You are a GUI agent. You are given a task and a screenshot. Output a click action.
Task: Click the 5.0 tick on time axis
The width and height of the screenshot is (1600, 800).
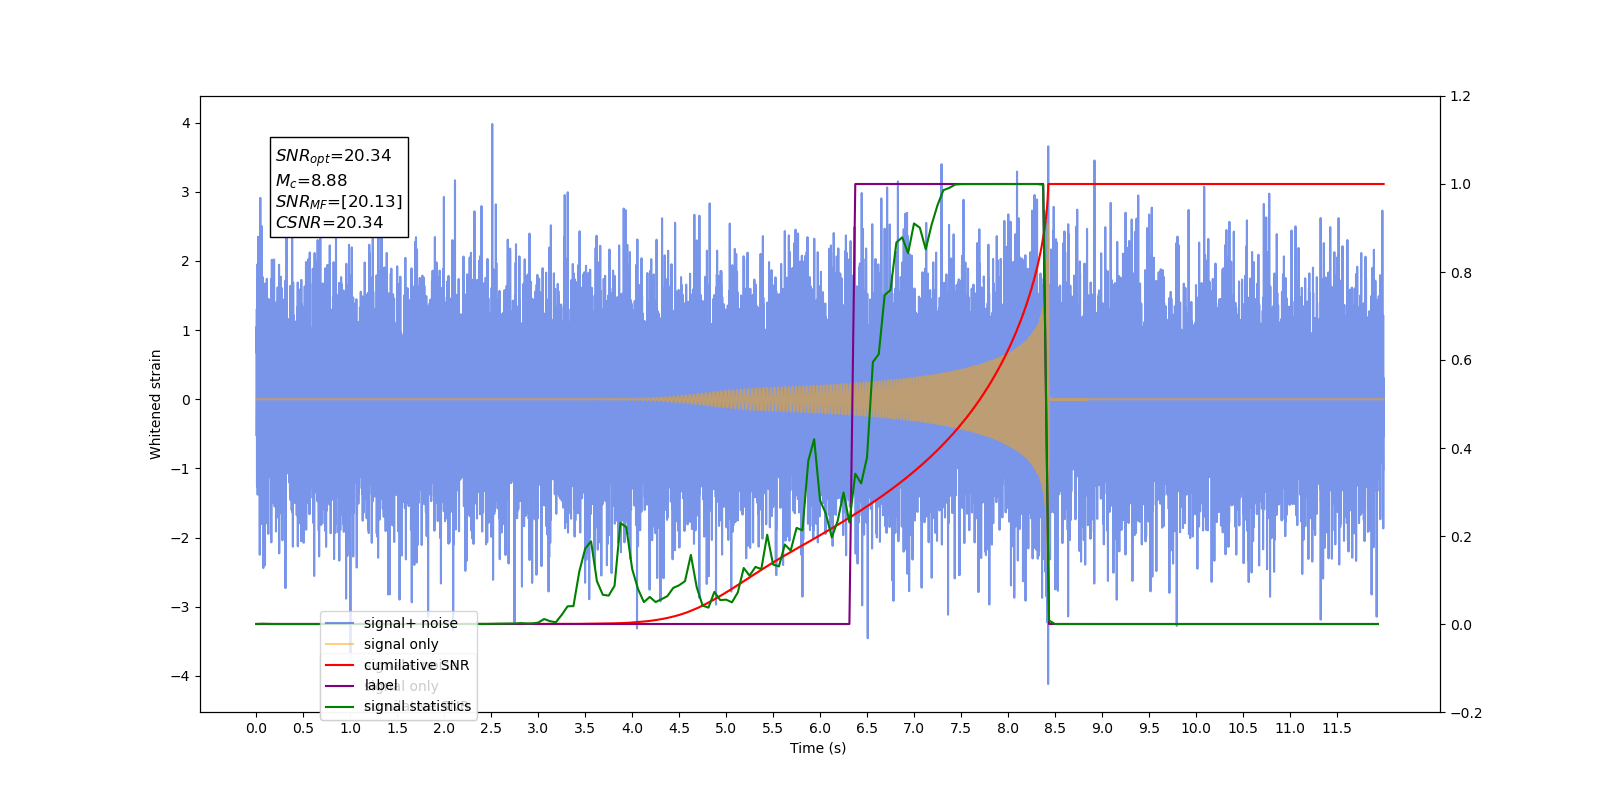point(726,728)
